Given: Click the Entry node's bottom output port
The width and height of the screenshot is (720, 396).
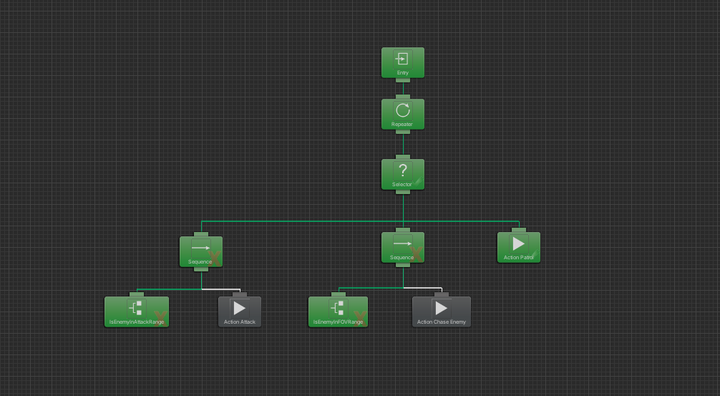Looking at the screenshot, I should (403, 80).
